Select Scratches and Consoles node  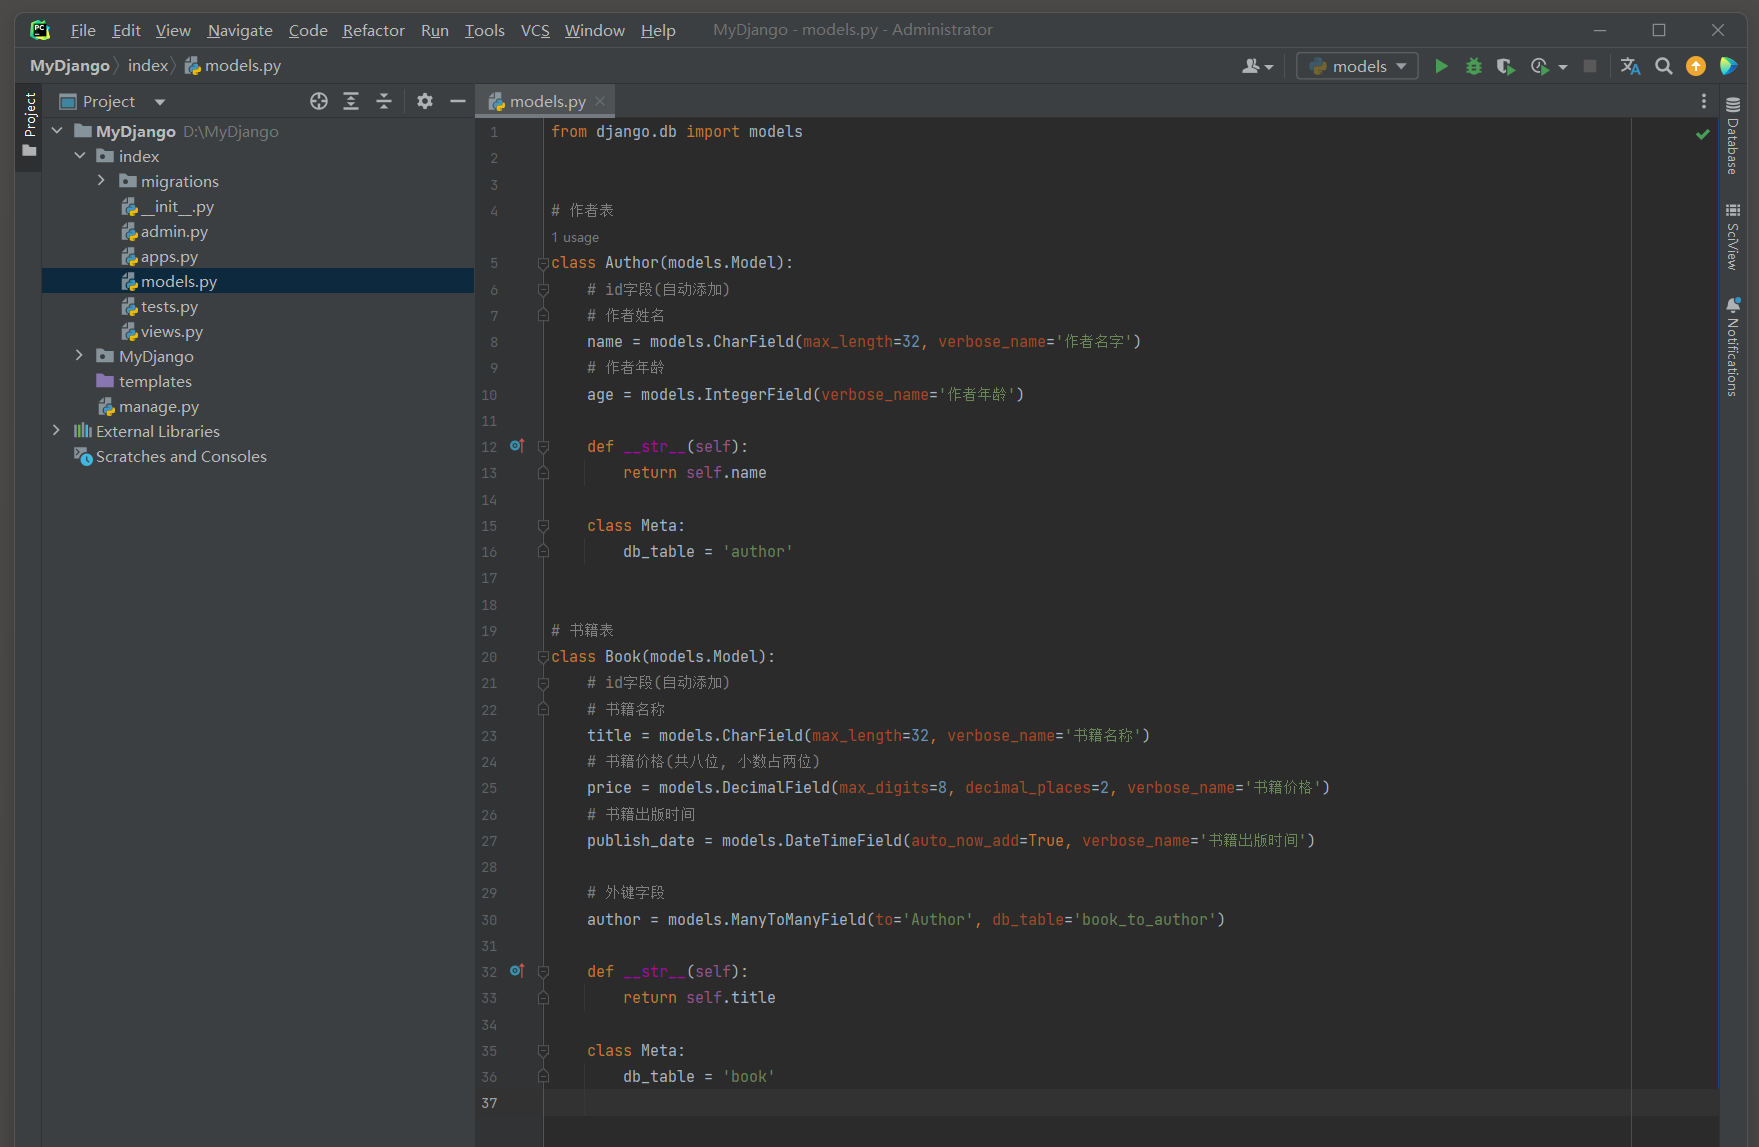pos(181,456)
